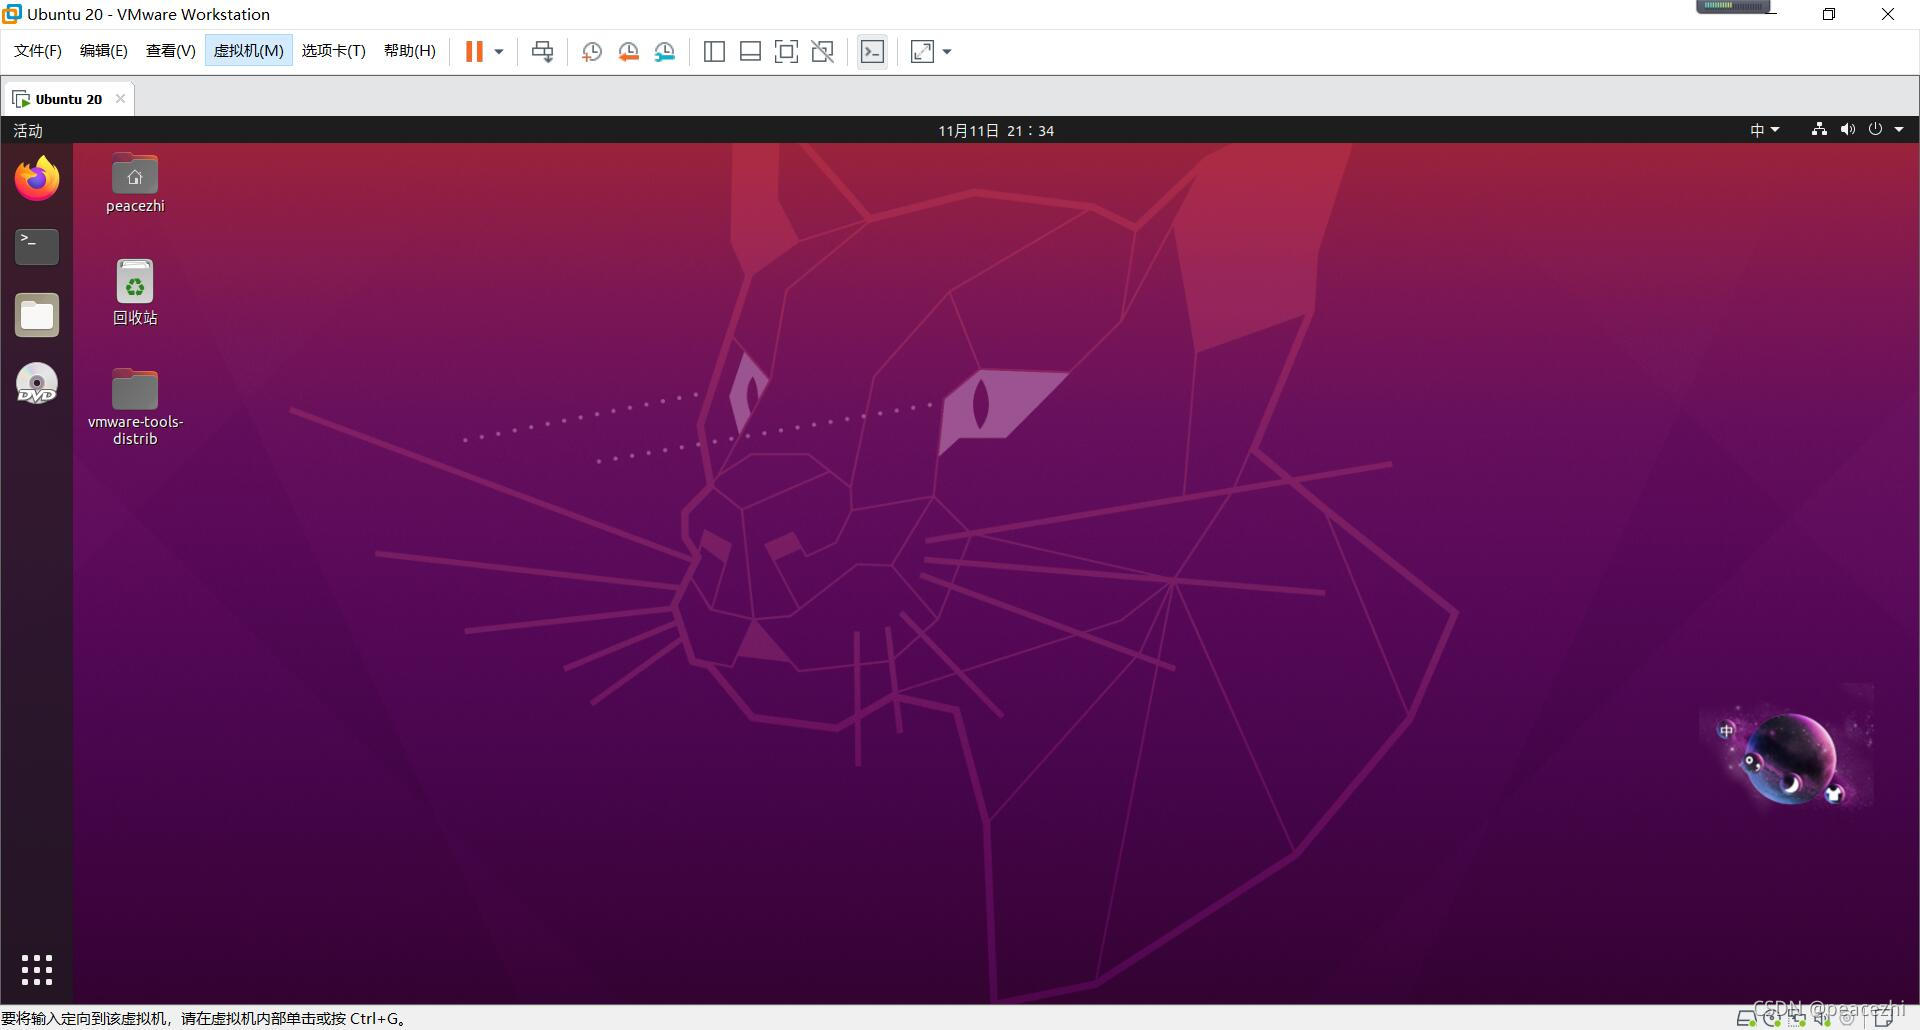Open the 中 input method dropdown
The image size is (1920, 1030).
[x=1764, y=130]
